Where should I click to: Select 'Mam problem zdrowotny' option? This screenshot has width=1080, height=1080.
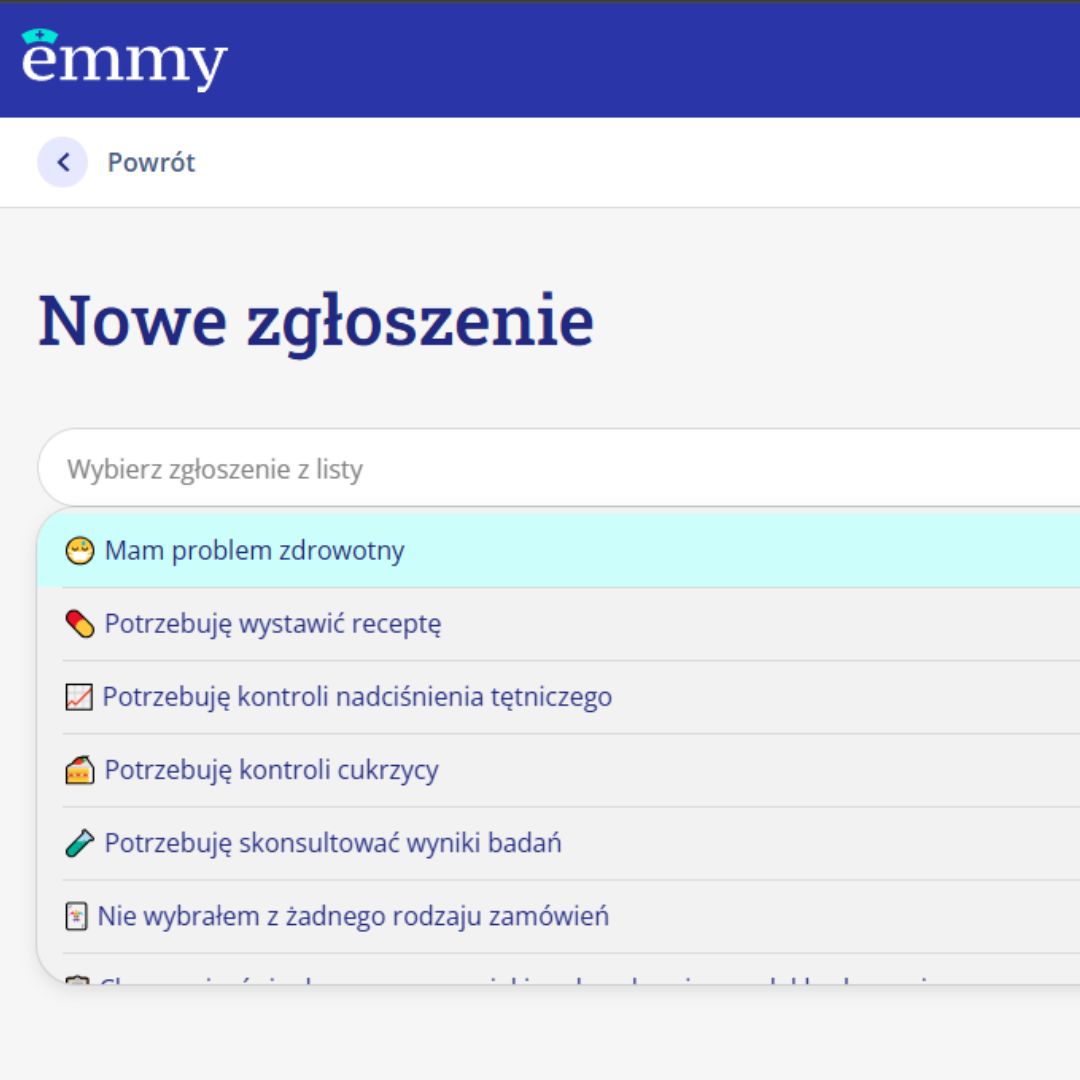(x=255, y=551)
